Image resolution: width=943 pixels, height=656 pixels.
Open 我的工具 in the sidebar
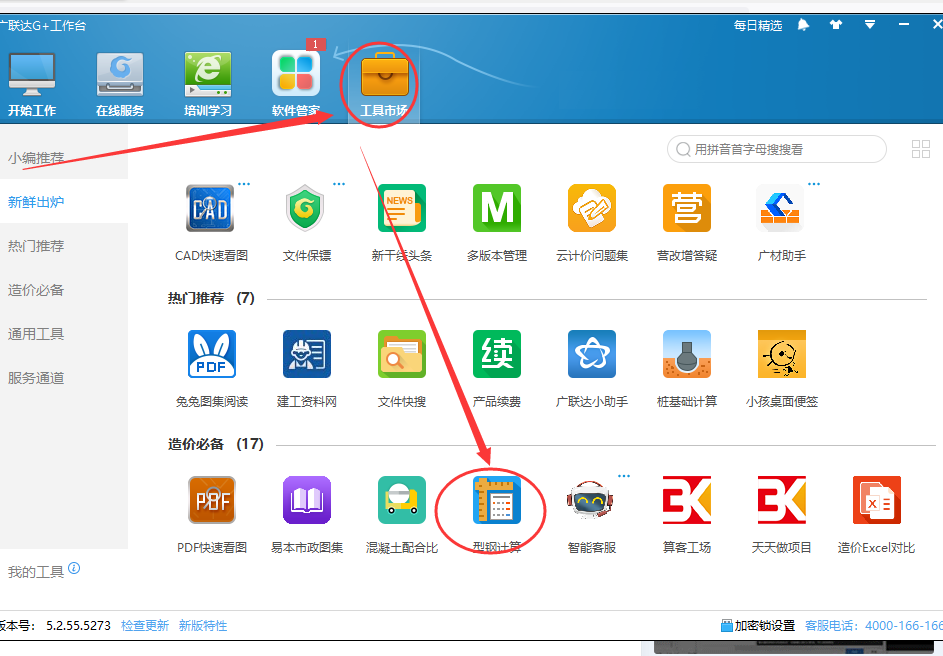tap(35, 572)
